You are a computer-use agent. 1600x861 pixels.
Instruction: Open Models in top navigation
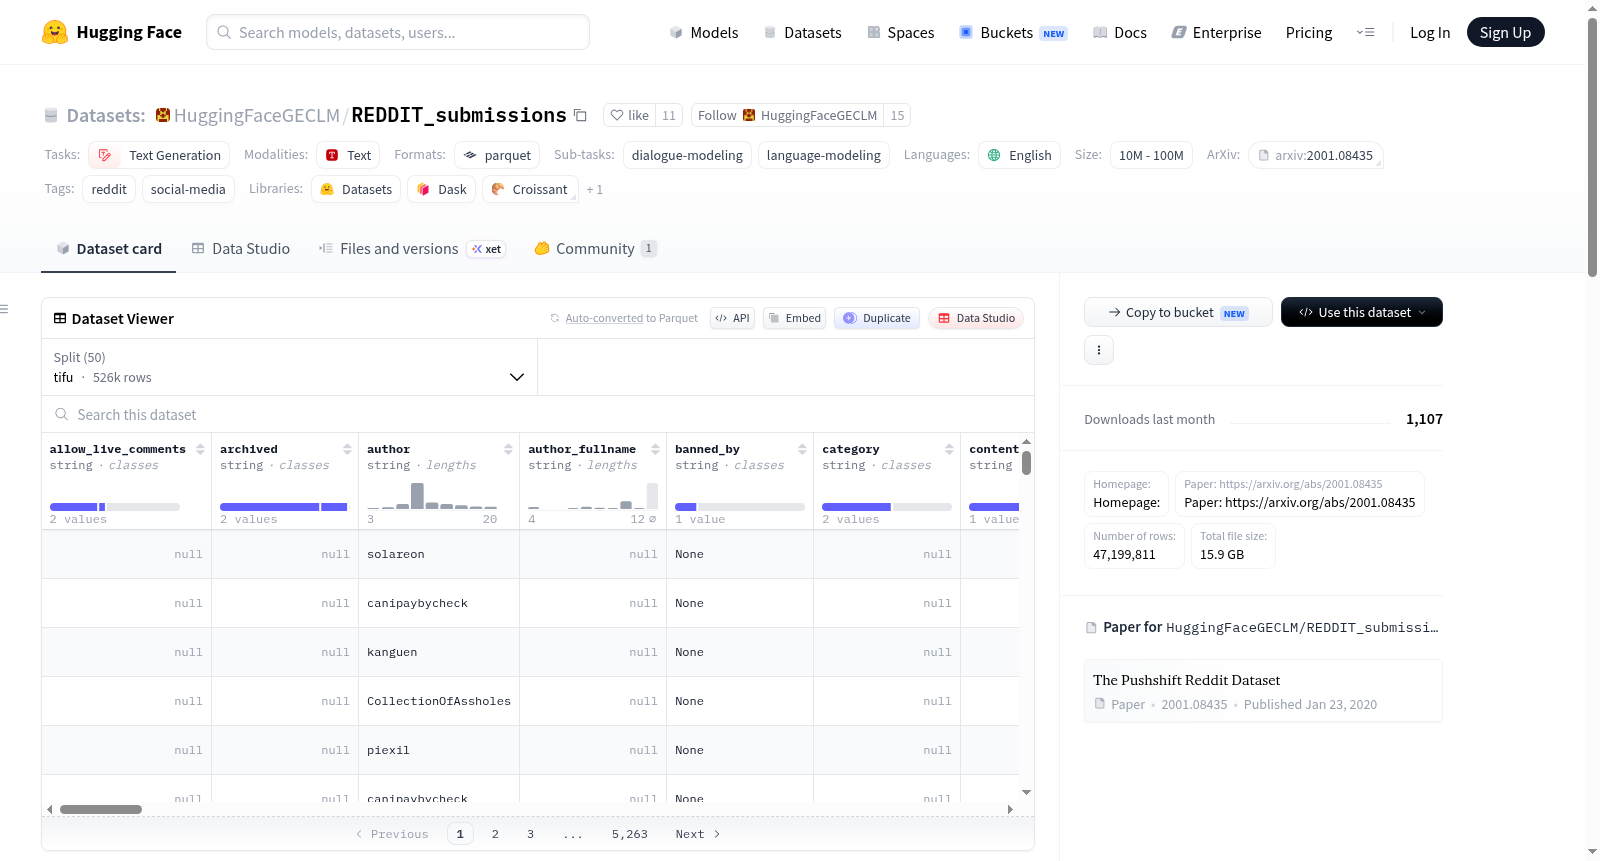pyautogui.click(x=704, y=32)
